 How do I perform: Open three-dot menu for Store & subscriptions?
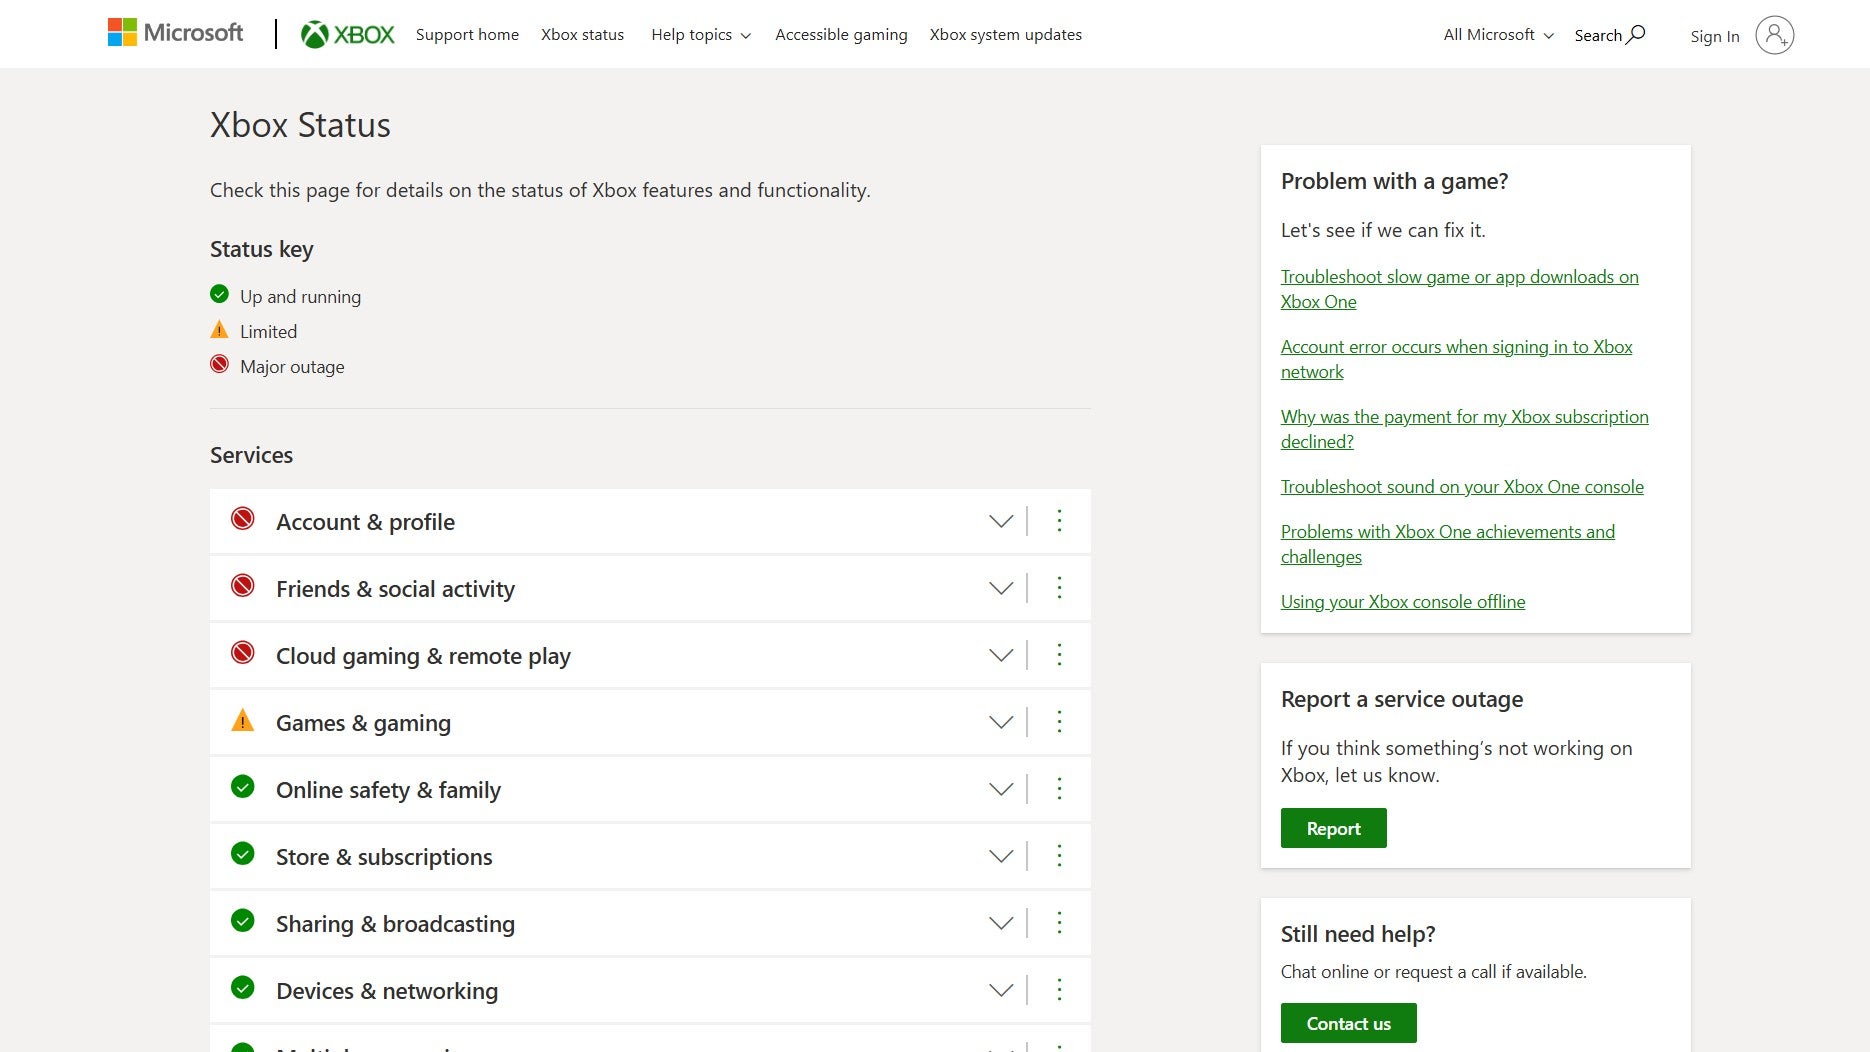coord(1059,856)
